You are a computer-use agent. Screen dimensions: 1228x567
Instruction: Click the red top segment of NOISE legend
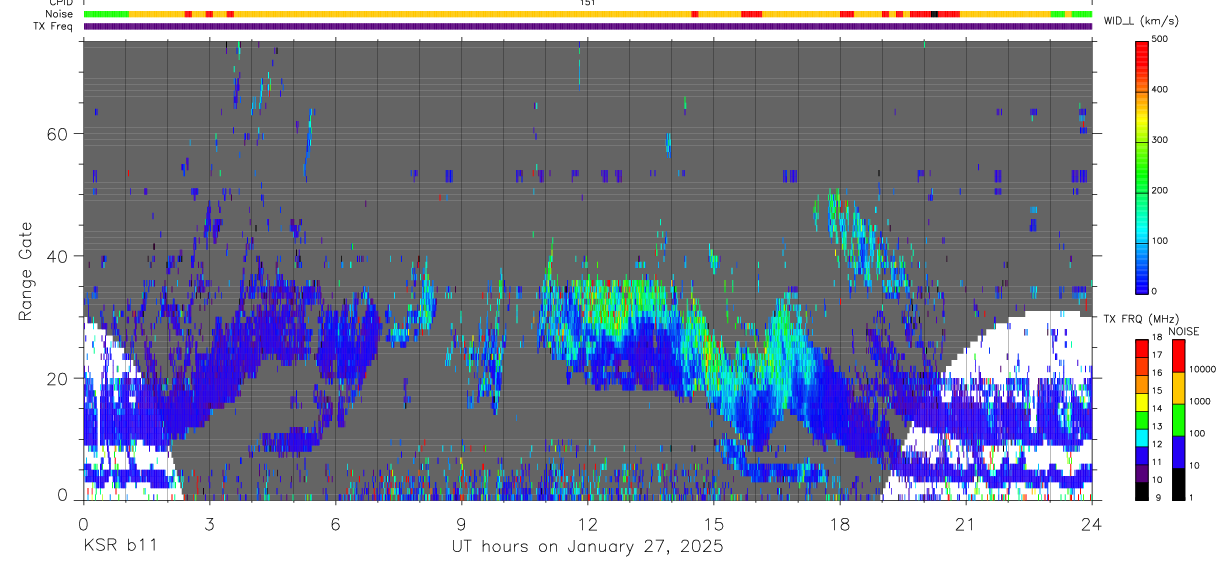click(x=1178, y=356)
